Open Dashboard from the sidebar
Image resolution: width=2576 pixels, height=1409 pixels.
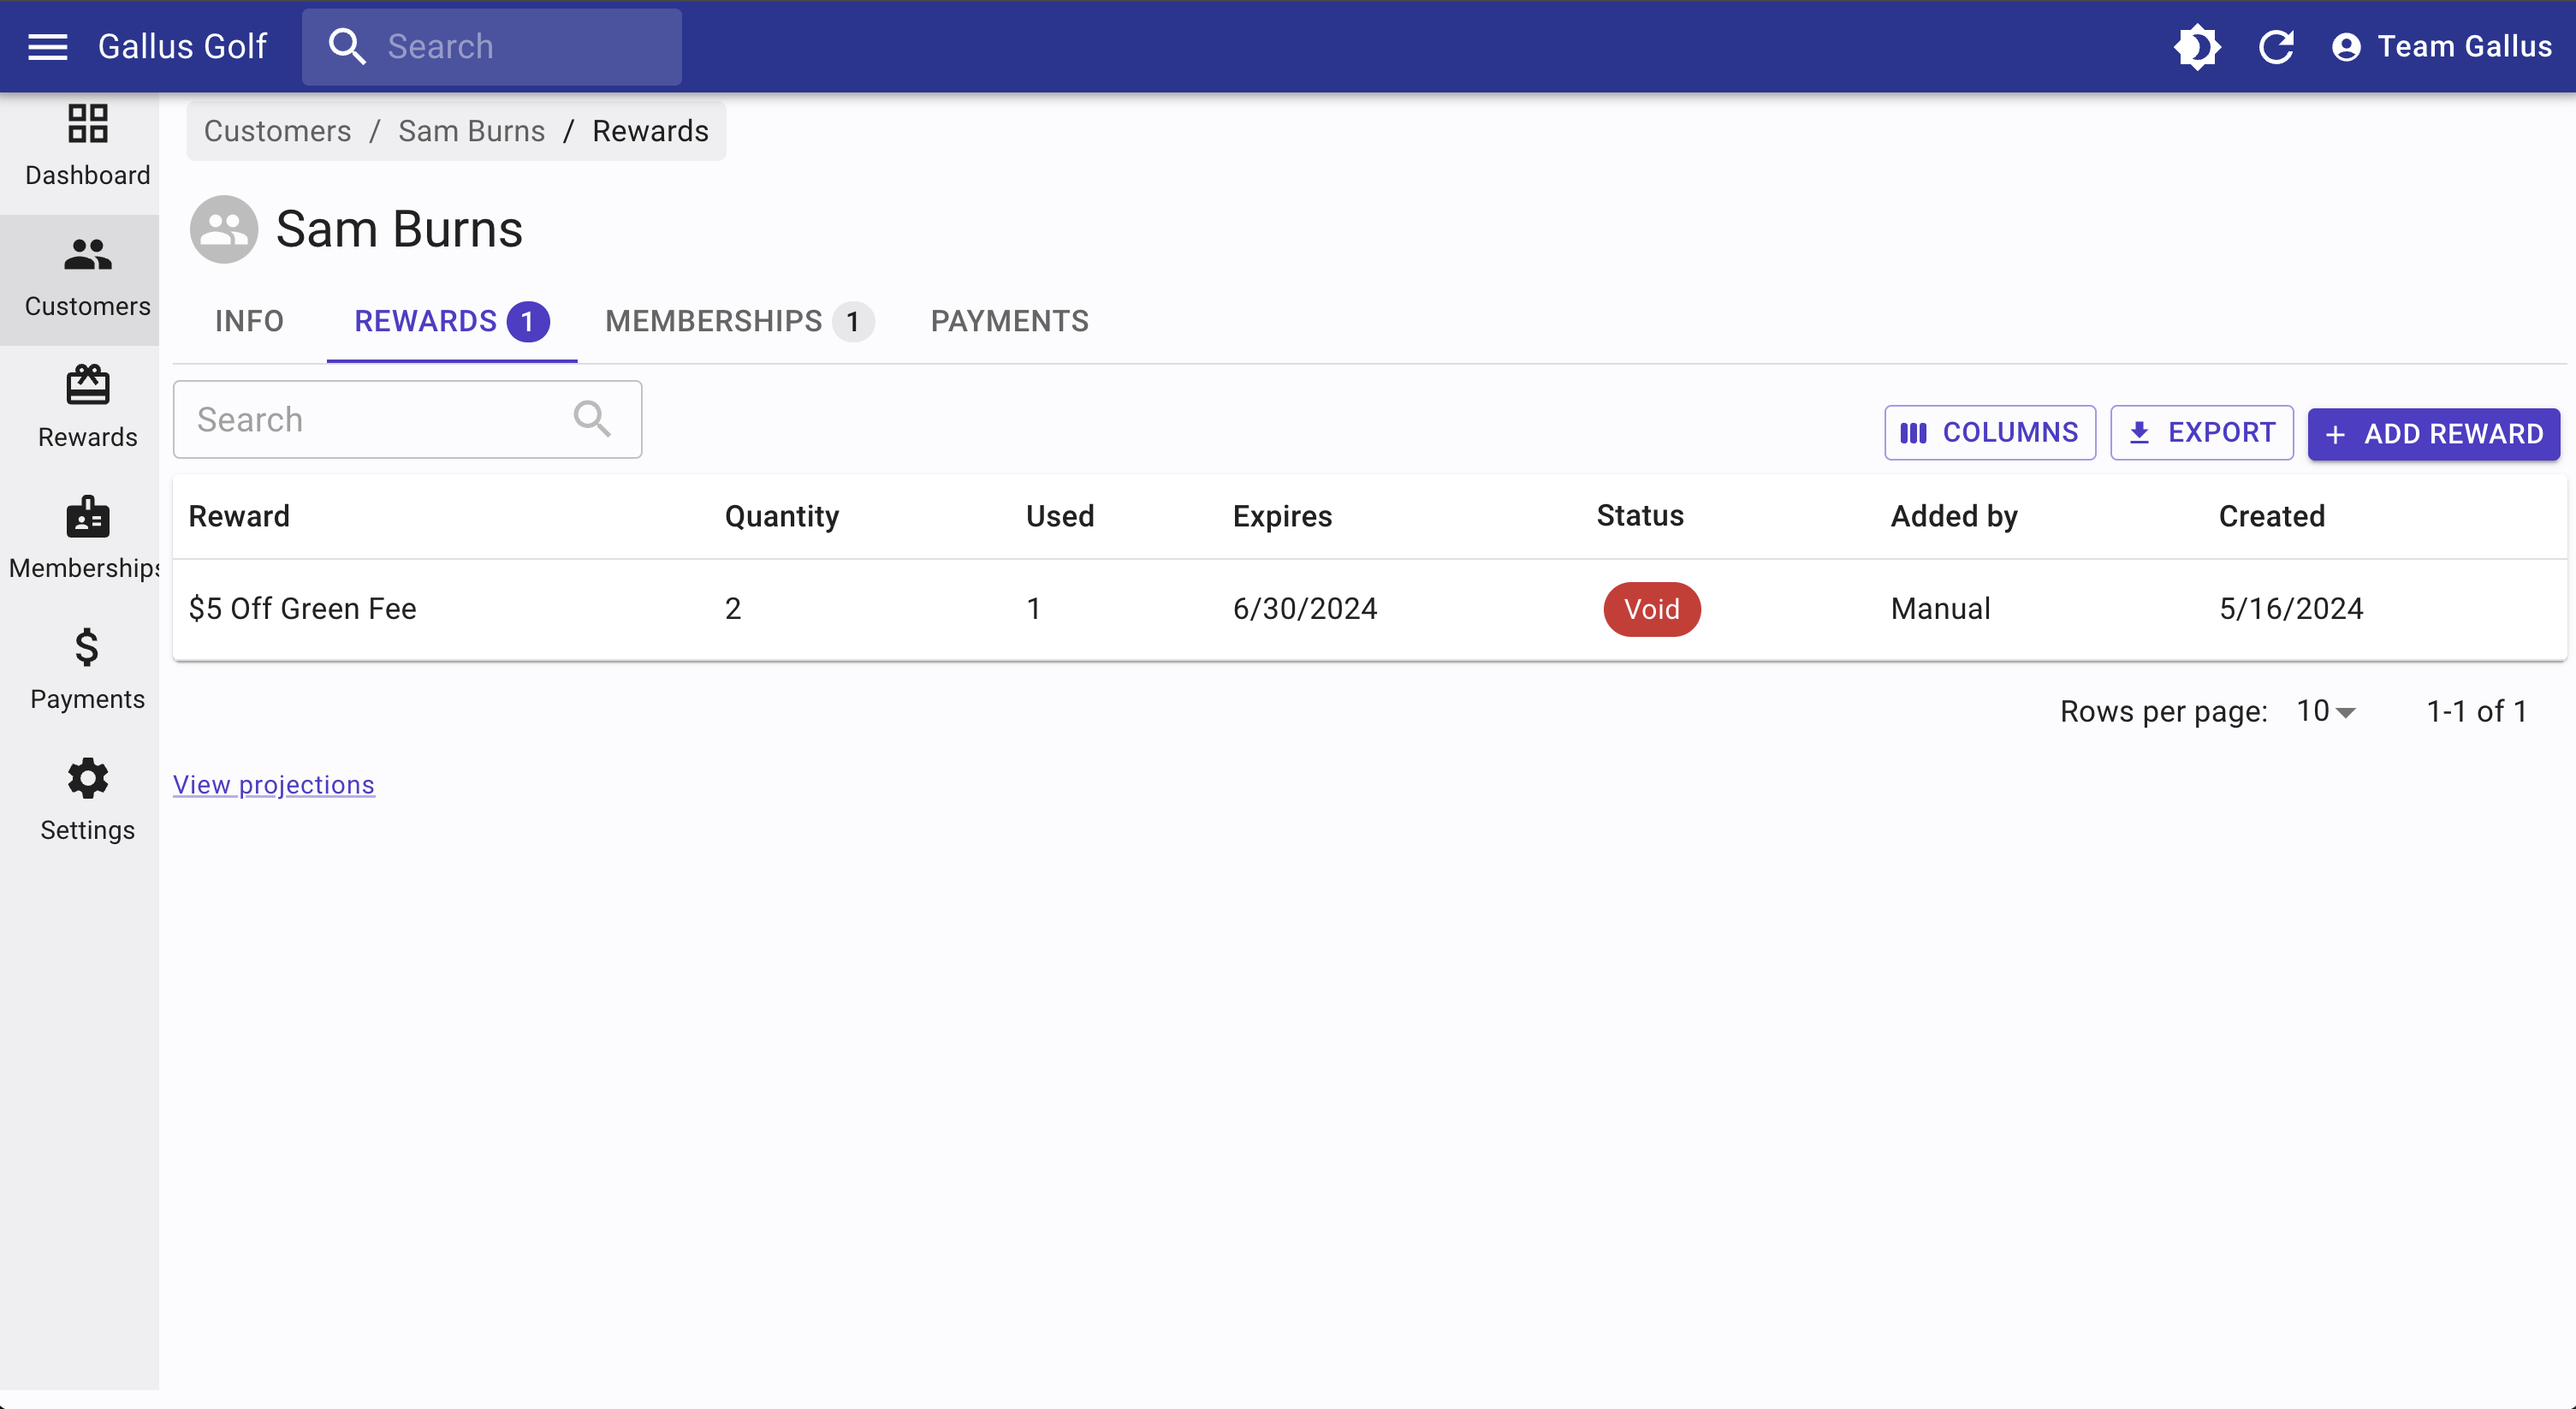point(87,147)
